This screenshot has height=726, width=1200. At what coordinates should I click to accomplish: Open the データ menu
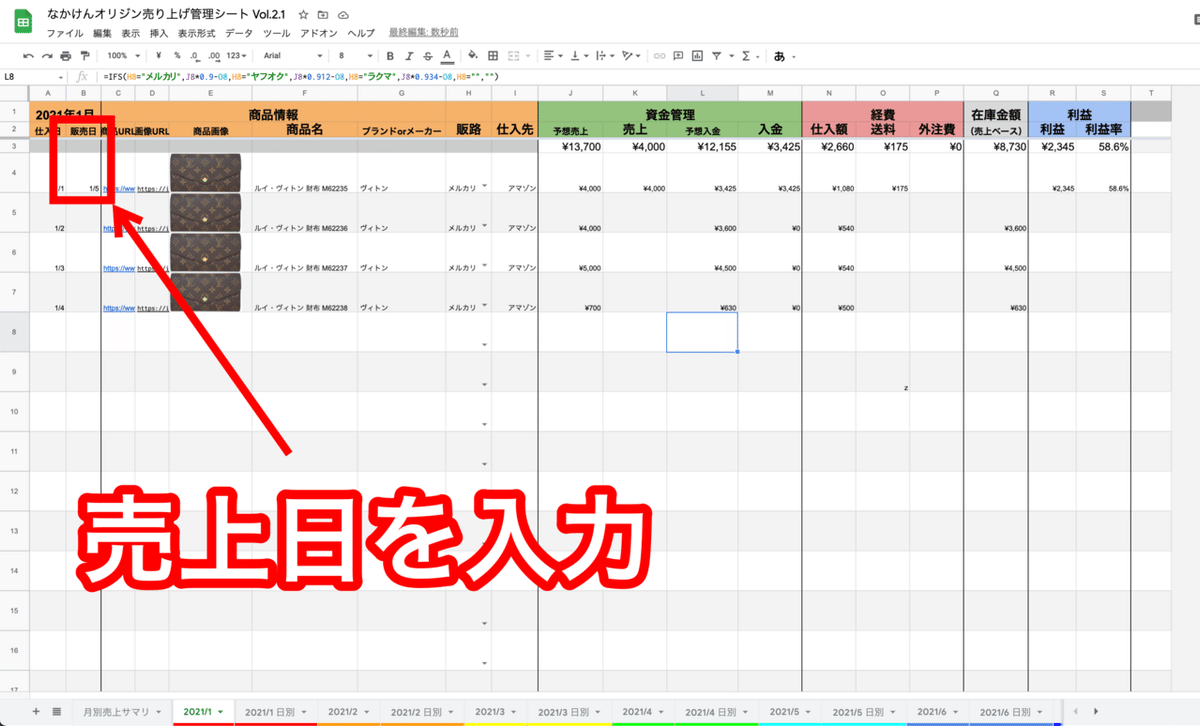[239, 33]
